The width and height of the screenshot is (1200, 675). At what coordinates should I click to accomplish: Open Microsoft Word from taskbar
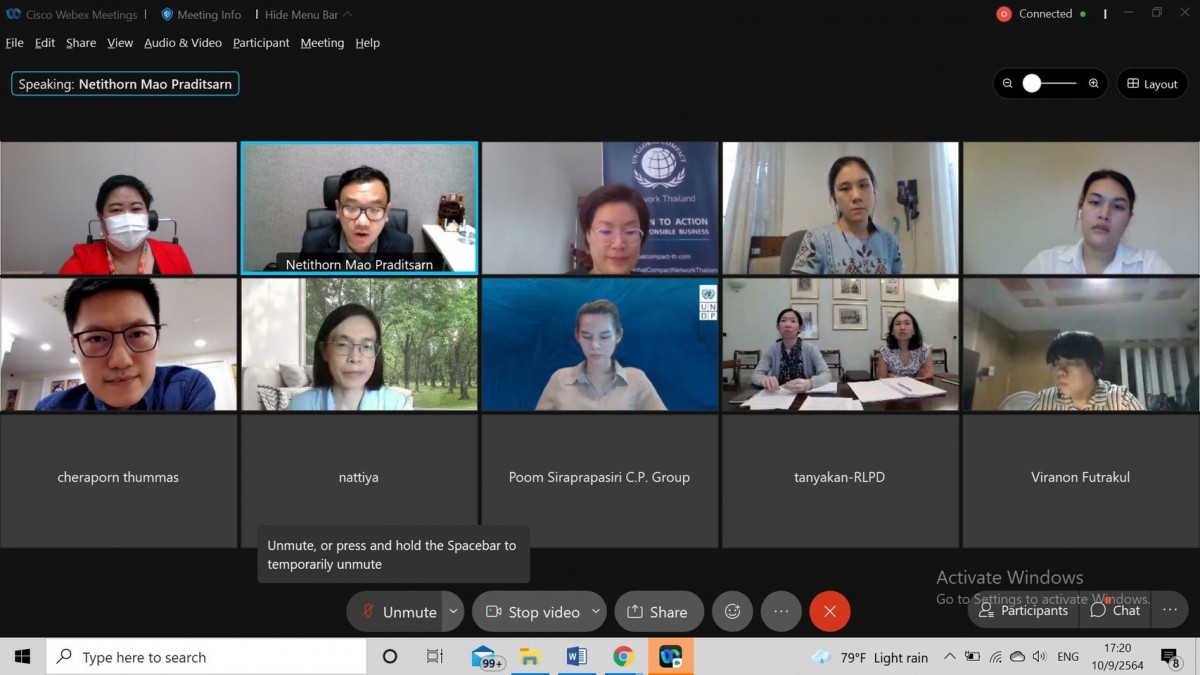coord(577,657)
